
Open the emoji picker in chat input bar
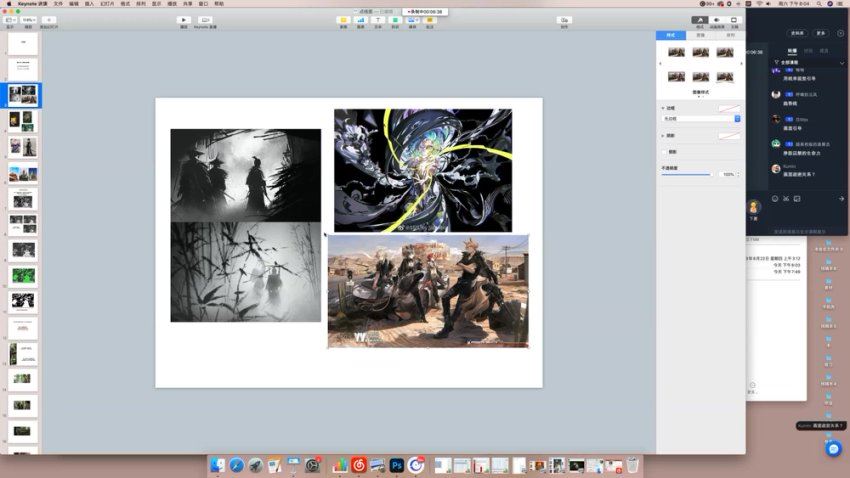click(x=775, y=199)
